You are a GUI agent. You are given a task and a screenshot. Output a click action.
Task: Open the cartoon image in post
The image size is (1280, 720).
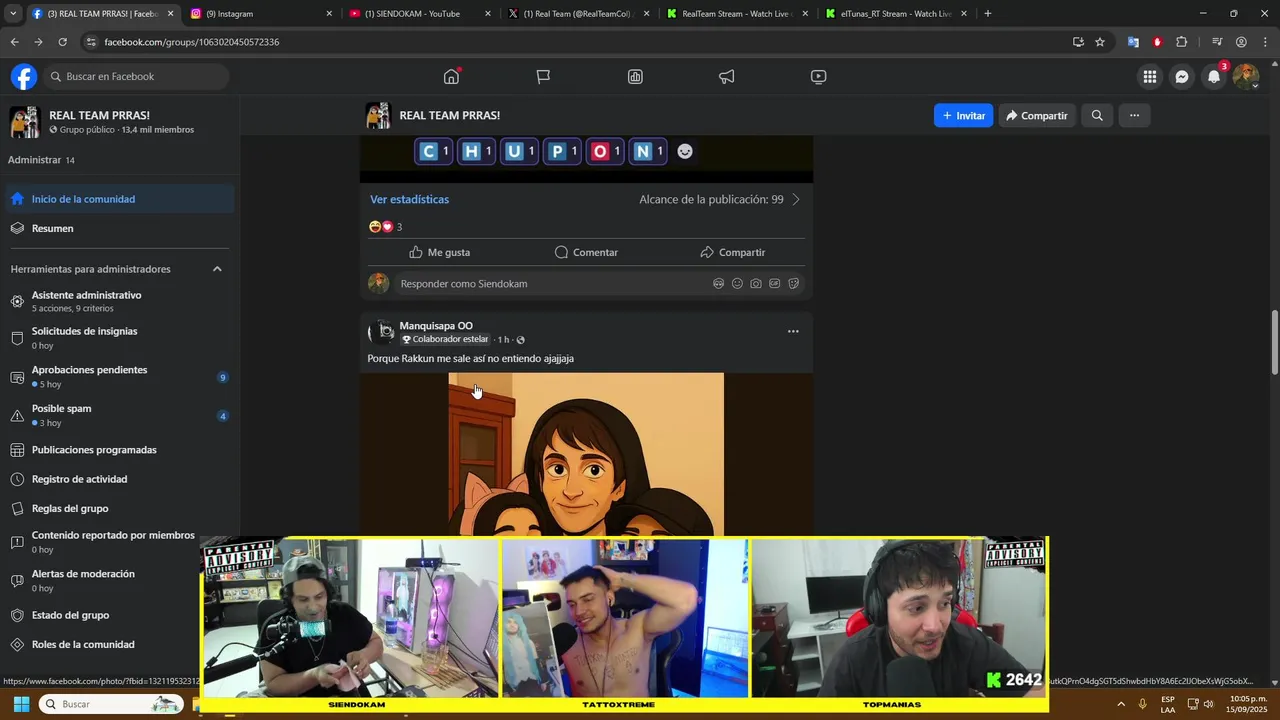(586, 455)
